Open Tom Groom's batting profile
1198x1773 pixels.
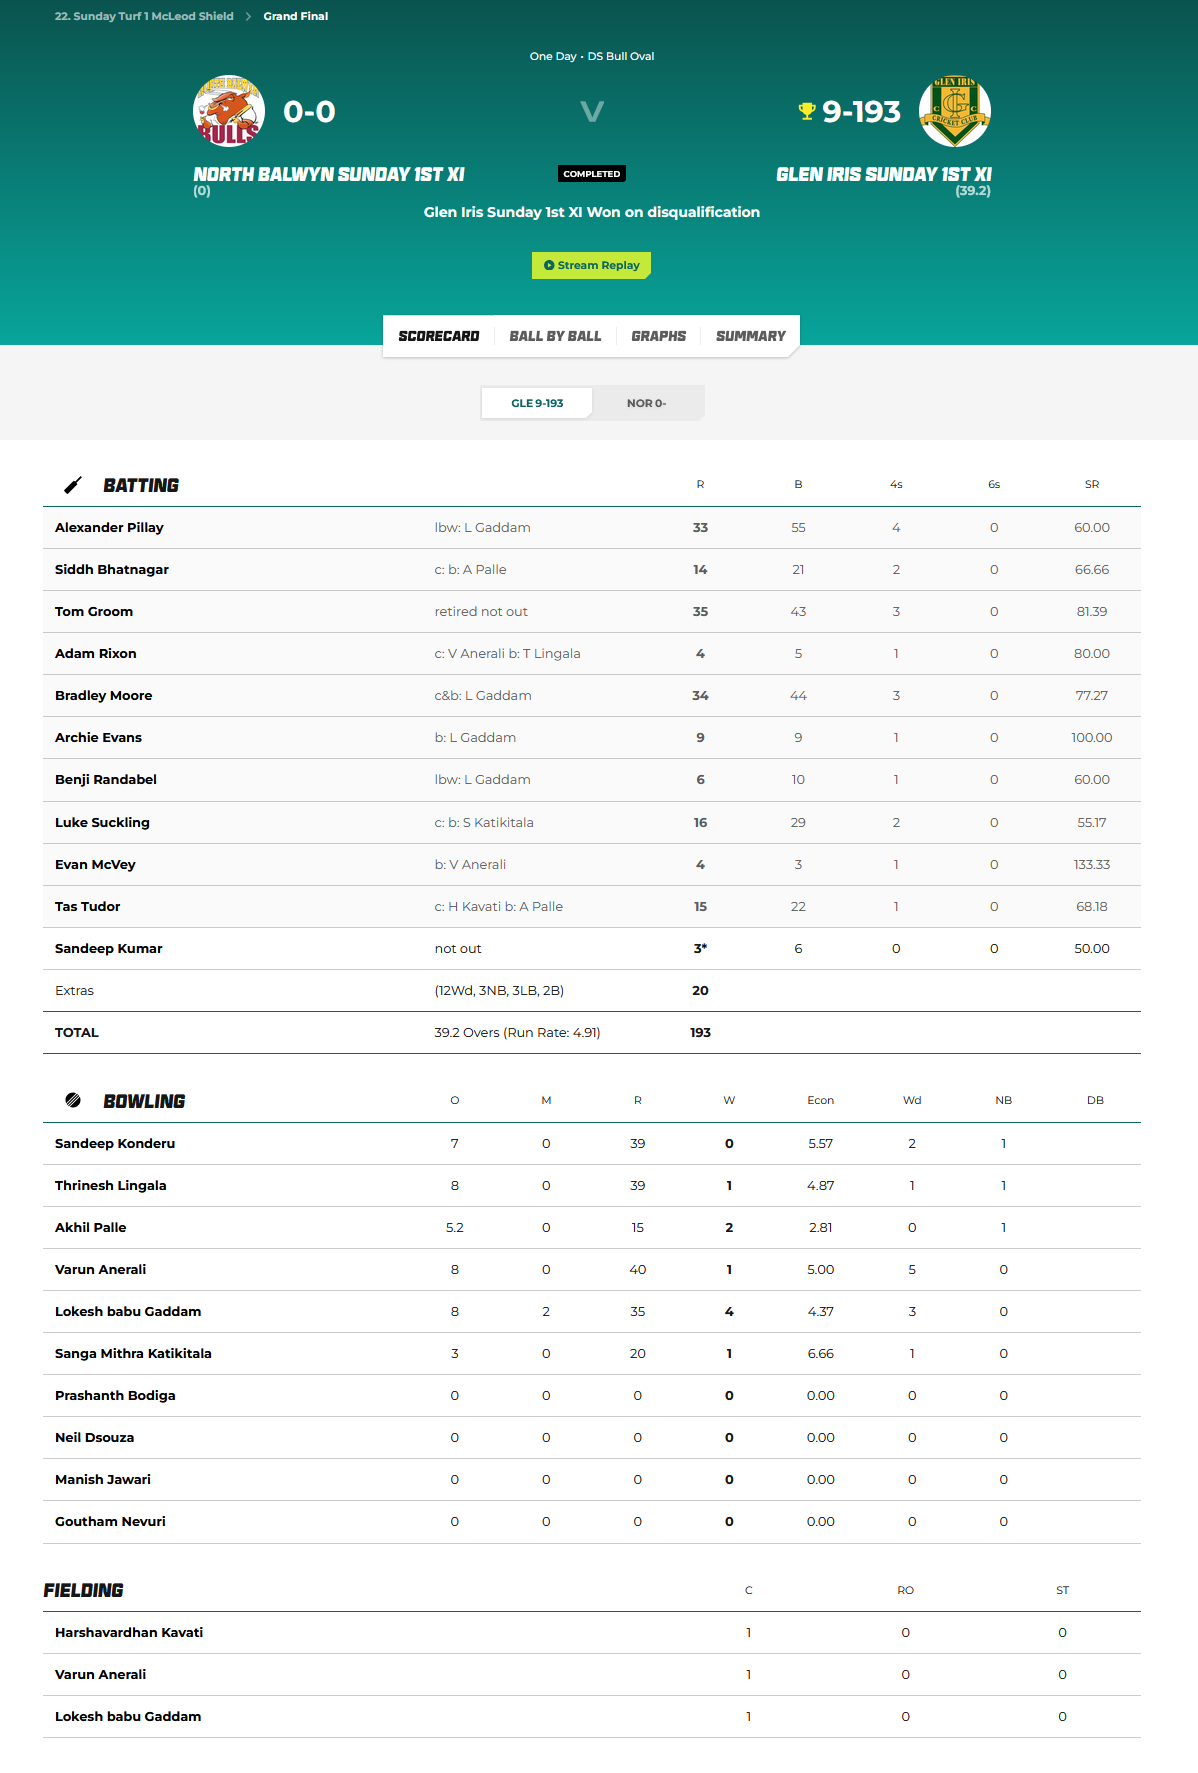point(94,611)
